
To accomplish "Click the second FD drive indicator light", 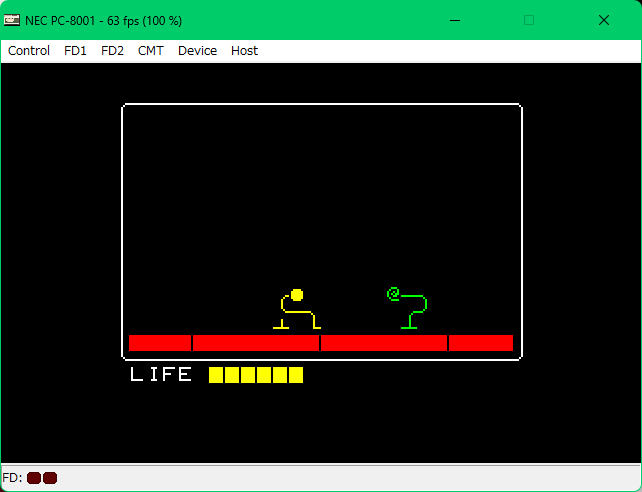I will point(50,478).
